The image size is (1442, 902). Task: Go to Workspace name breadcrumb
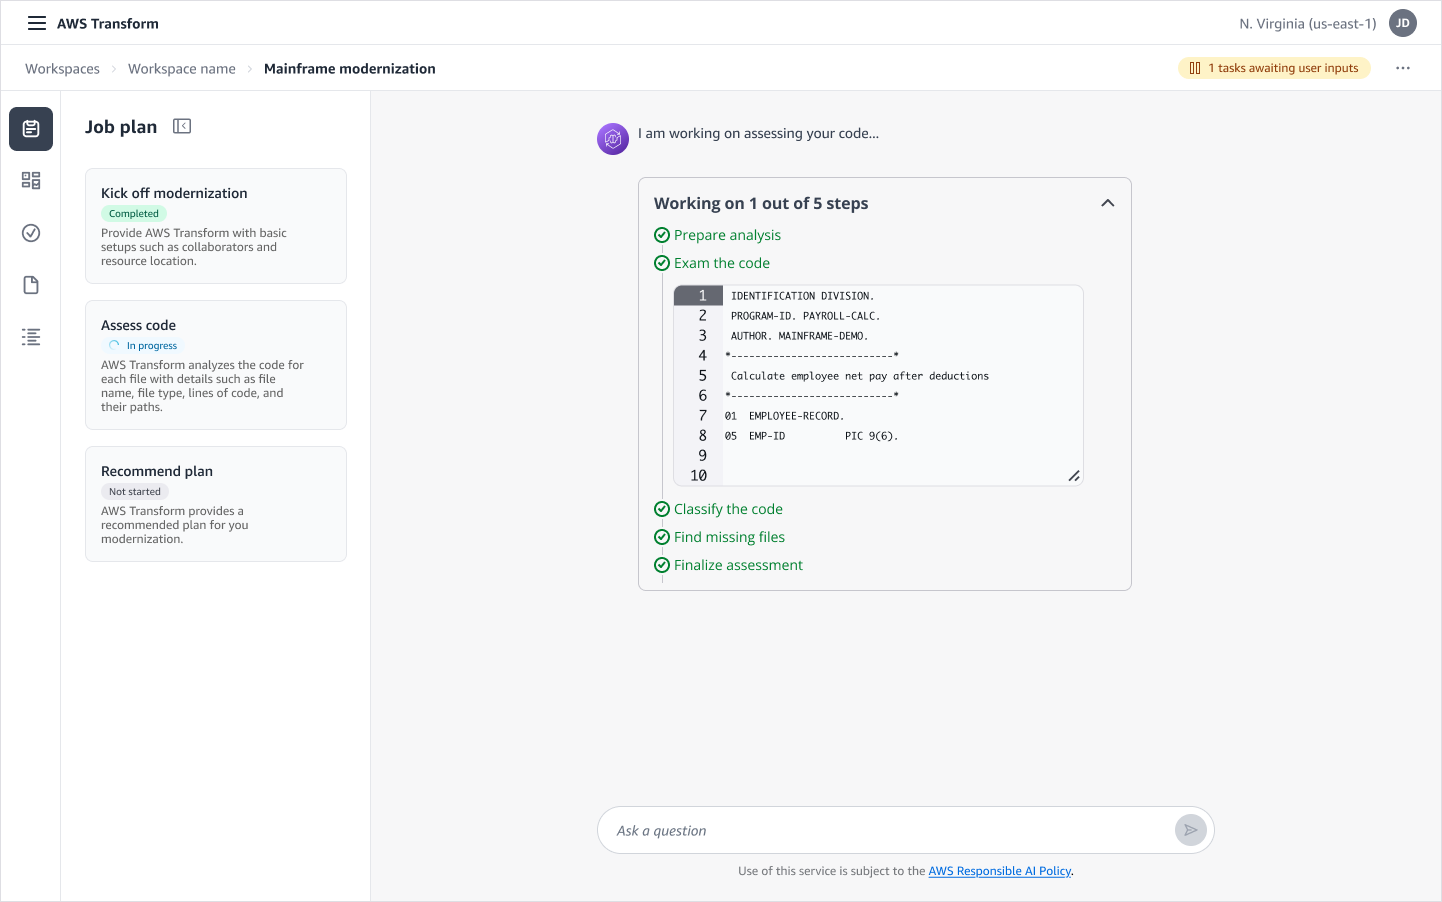(181, 69)
